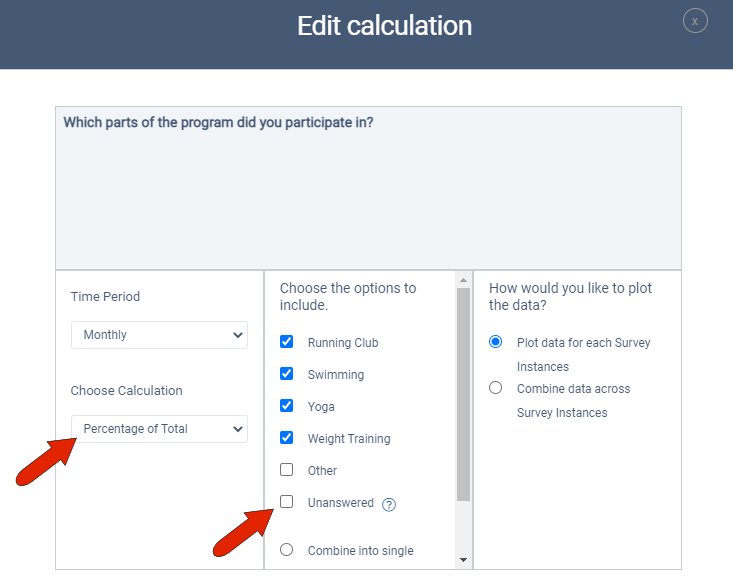Image resolution: width=733 pixels, height=582 pixels.
Task: Select Combine data across Survey Instances
Action: point(496,388)
